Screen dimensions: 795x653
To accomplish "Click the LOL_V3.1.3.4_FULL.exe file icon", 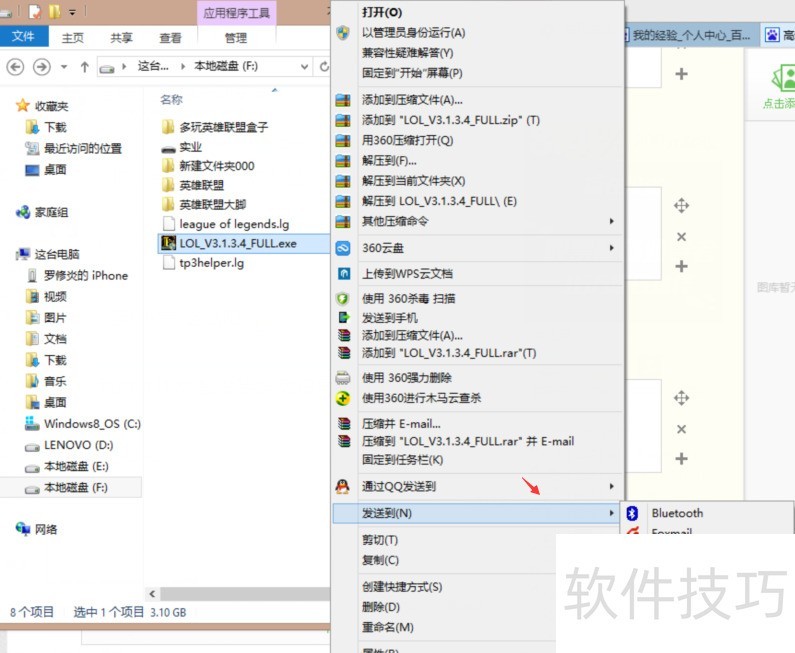I will [x=168, y=243].
